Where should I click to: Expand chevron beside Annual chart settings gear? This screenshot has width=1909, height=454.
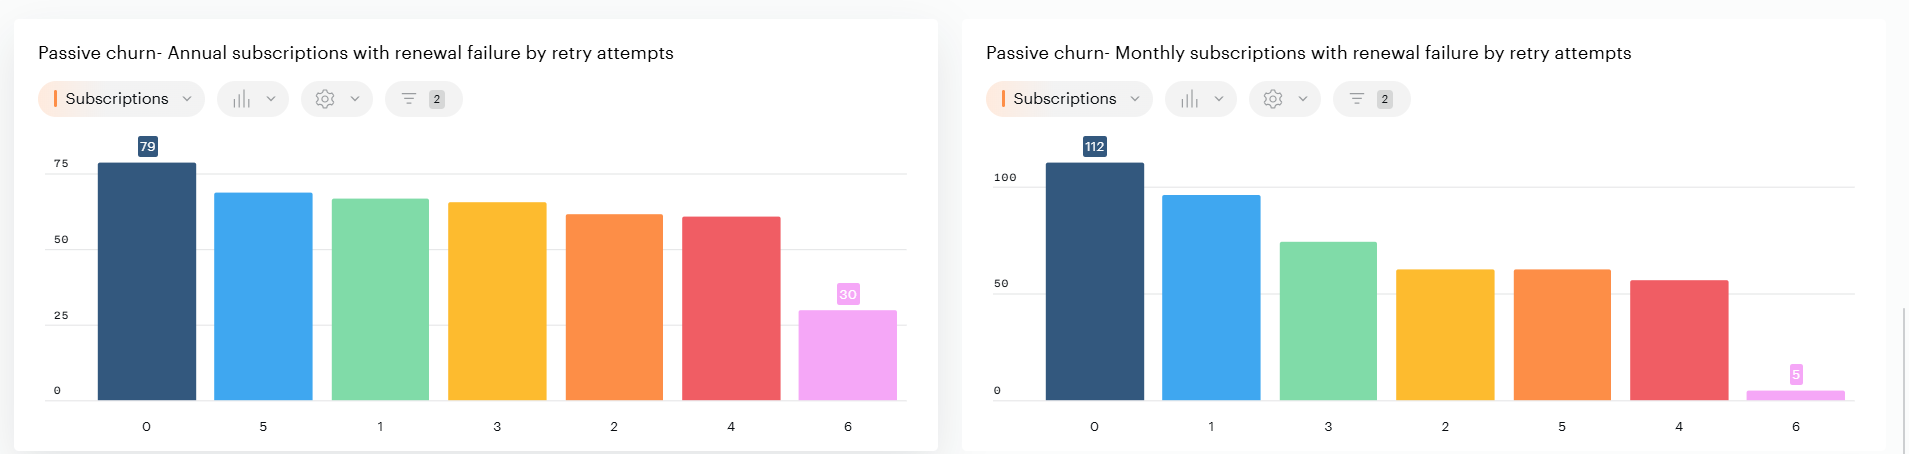(355, 99)
